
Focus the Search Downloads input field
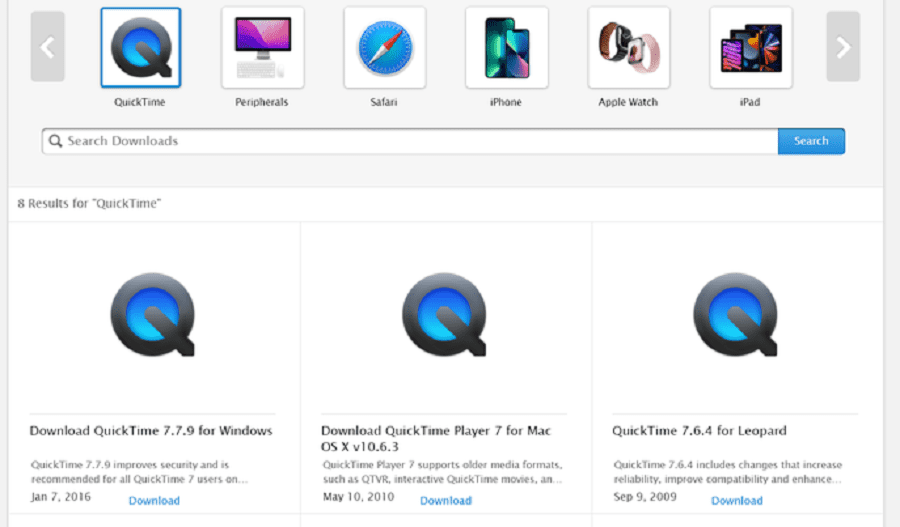pyautogui.click(x=410, y=141)
